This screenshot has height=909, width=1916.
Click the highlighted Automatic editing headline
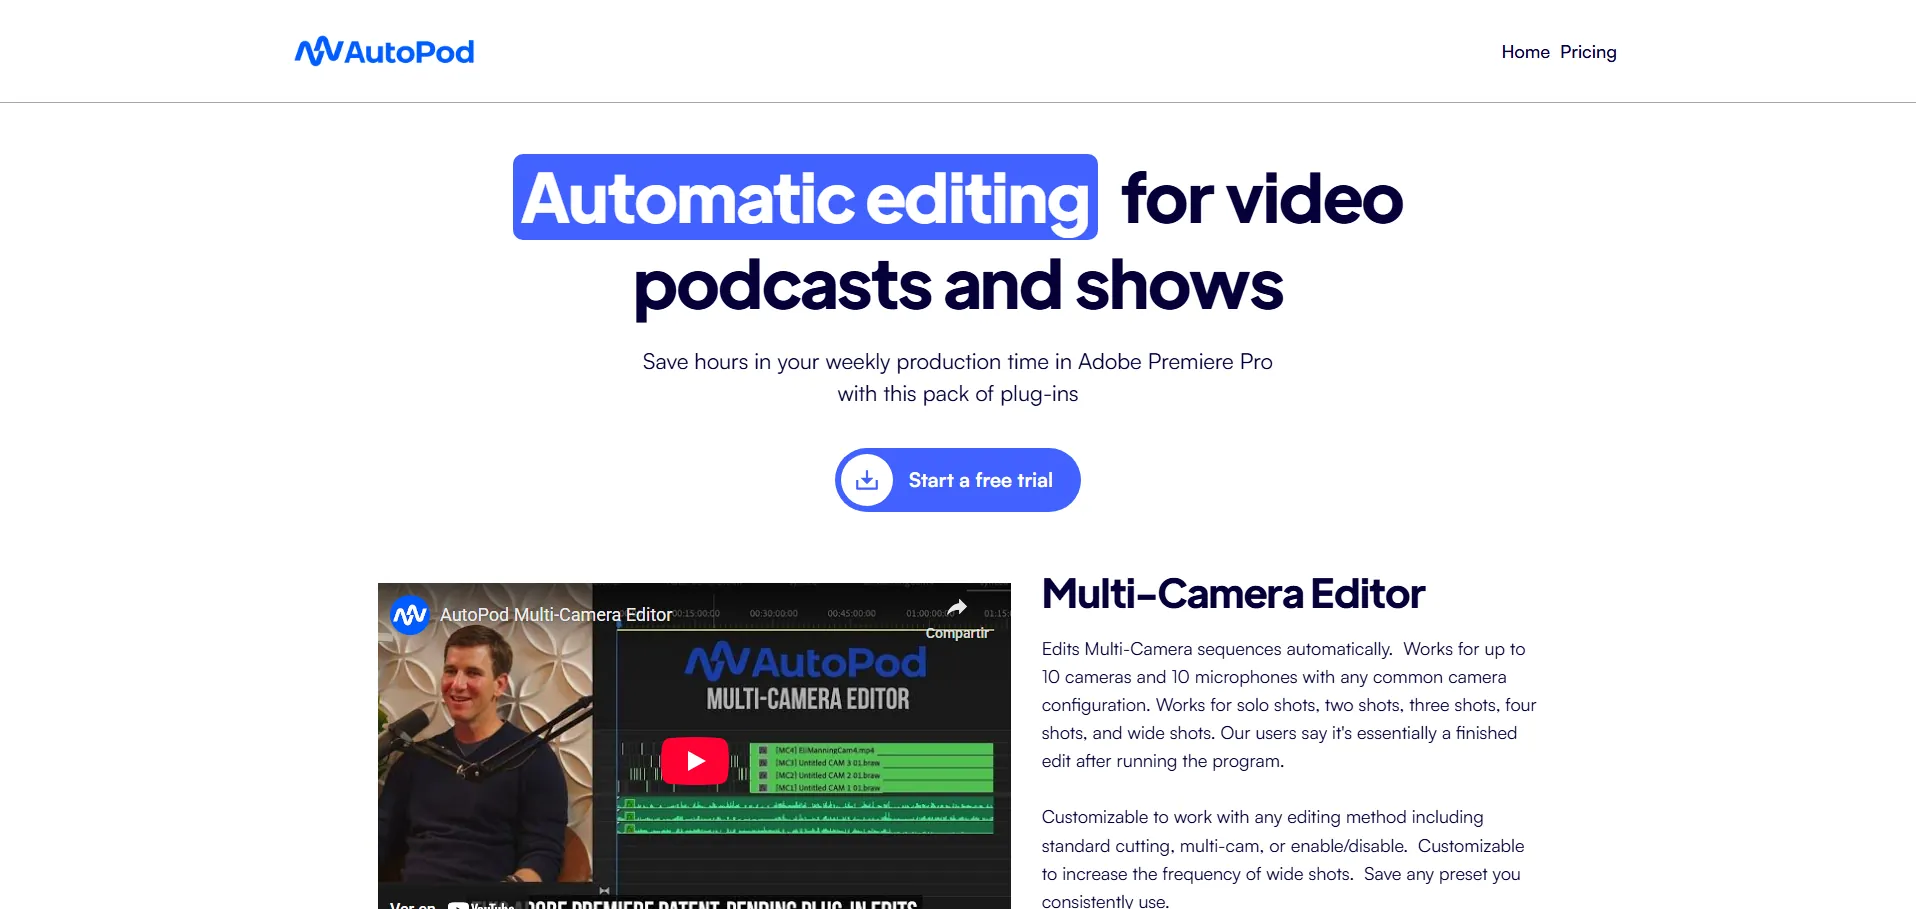tap(805, 198)
